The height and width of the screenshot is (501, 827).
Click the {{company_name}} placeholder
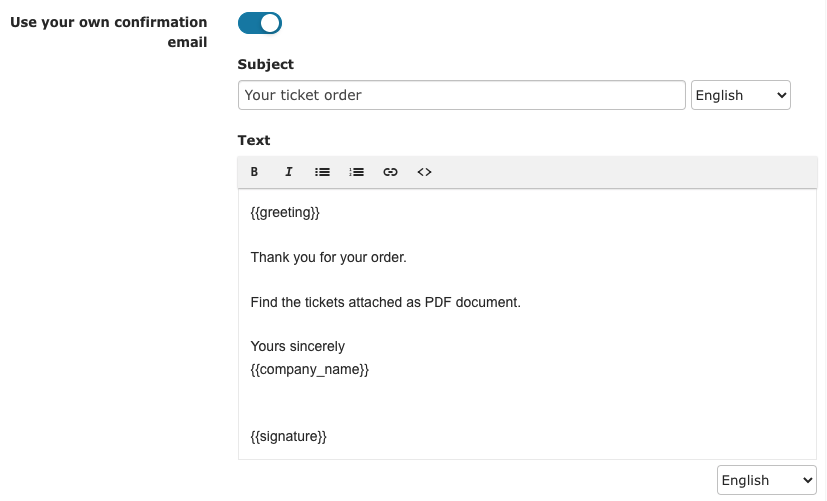[x=310, y=369]
